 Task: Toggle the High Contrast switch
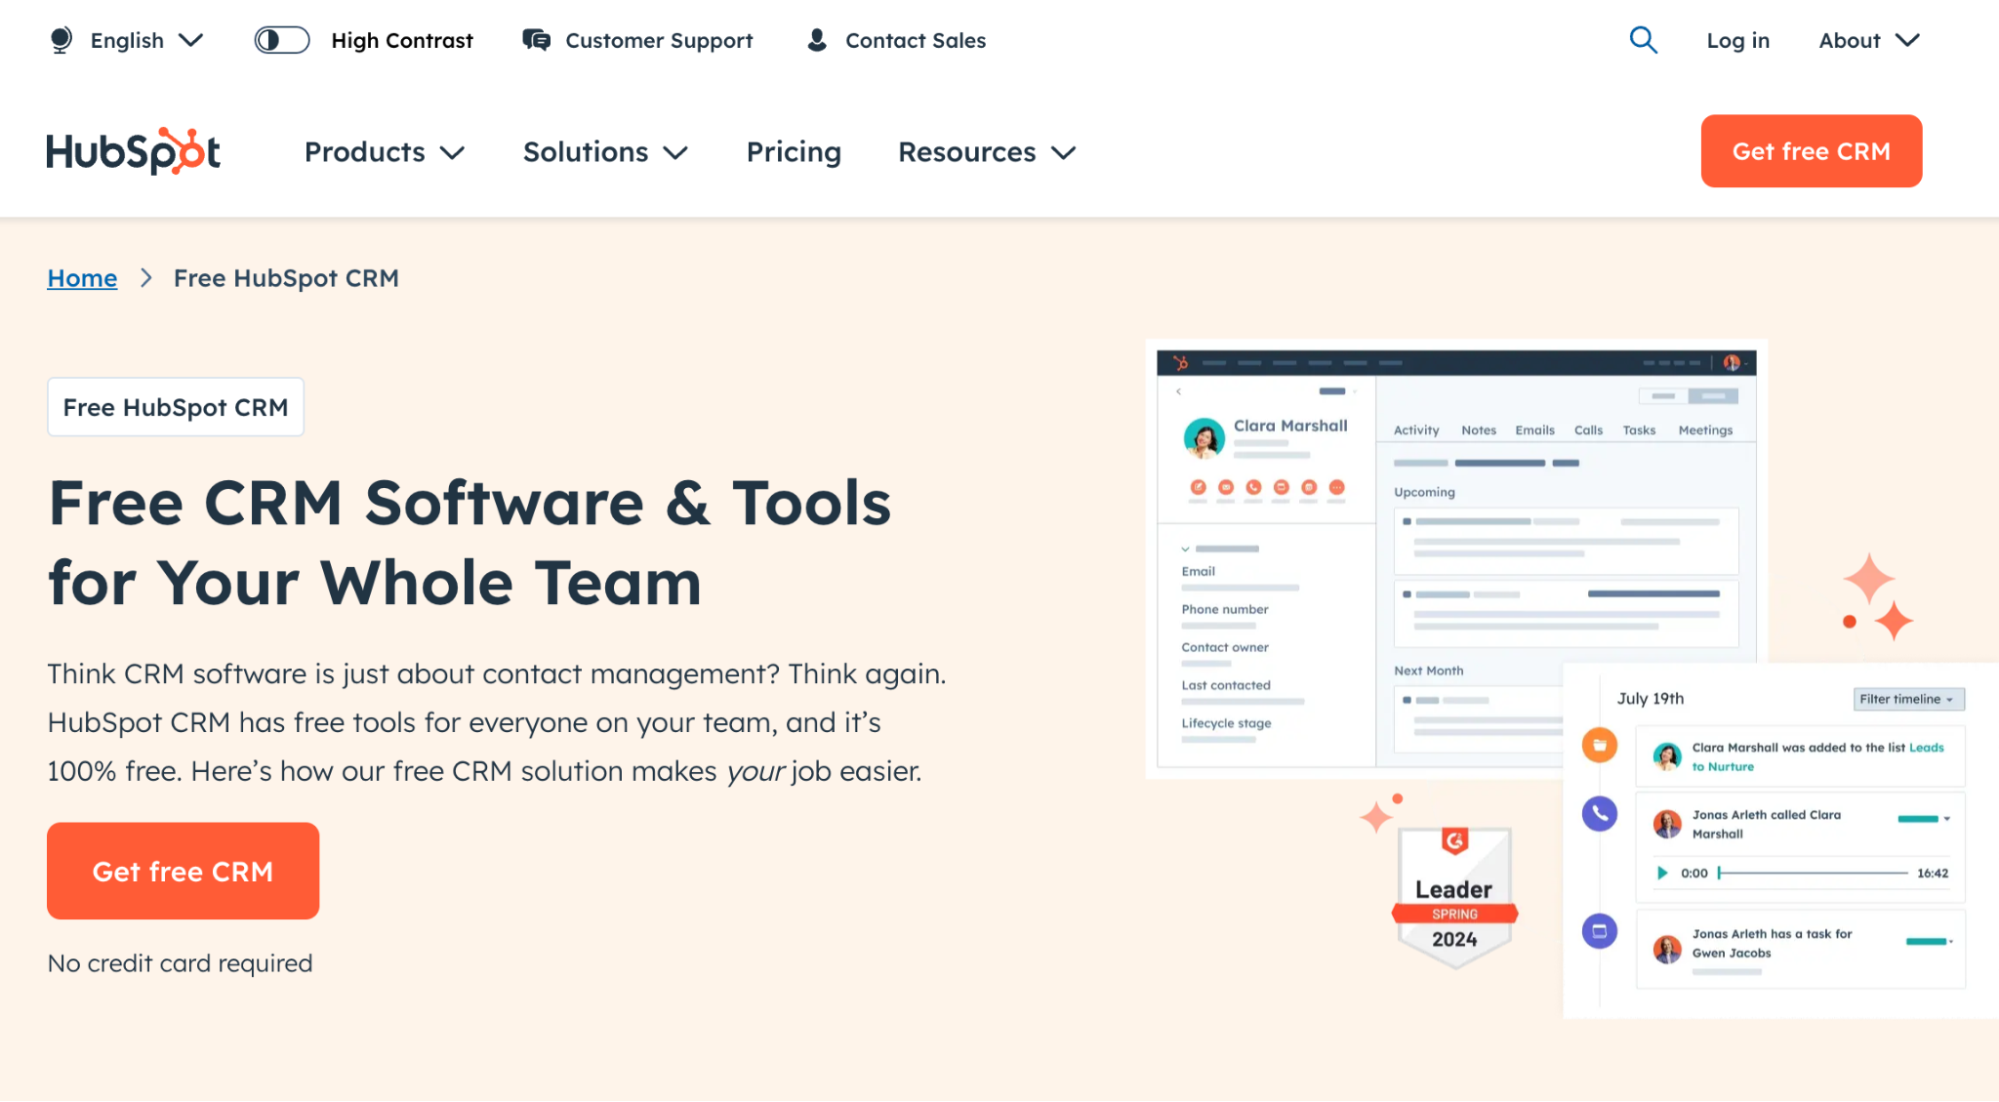tap(281, 40)
